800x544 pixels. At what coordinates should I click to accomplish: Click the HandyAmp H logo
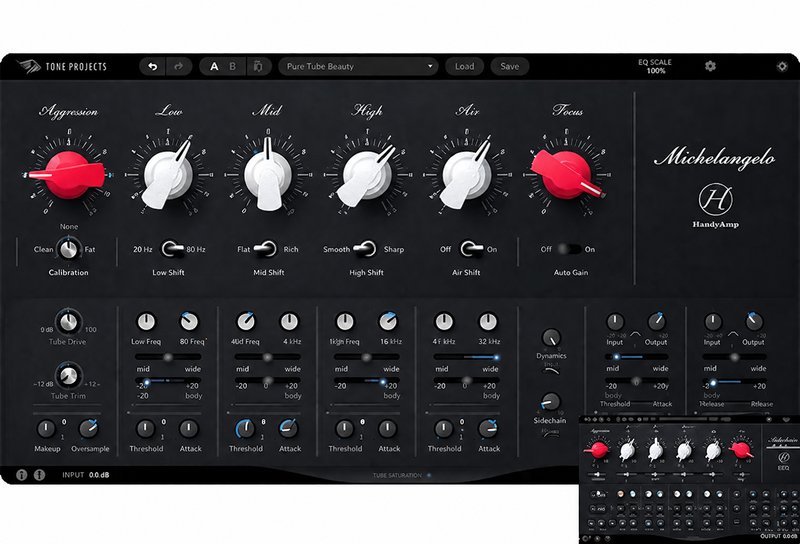[715, 200]
